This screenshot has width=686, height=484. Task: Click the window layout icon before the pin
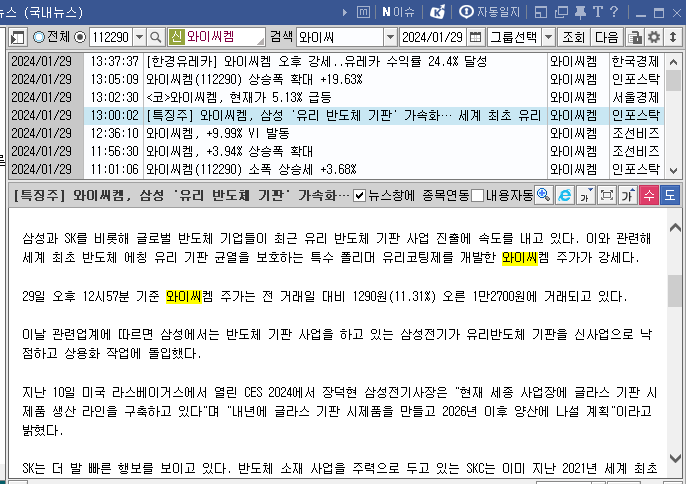point(541,12)
